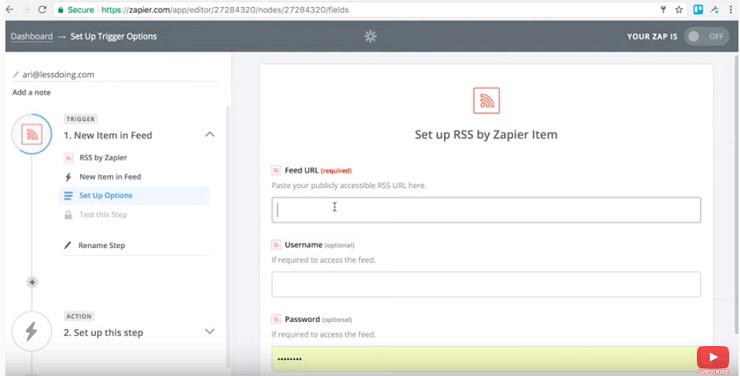The width and height of the screenshot is (740, 376).
Task: Click the YouTube subscribe play icon
Action: (713, 358)
